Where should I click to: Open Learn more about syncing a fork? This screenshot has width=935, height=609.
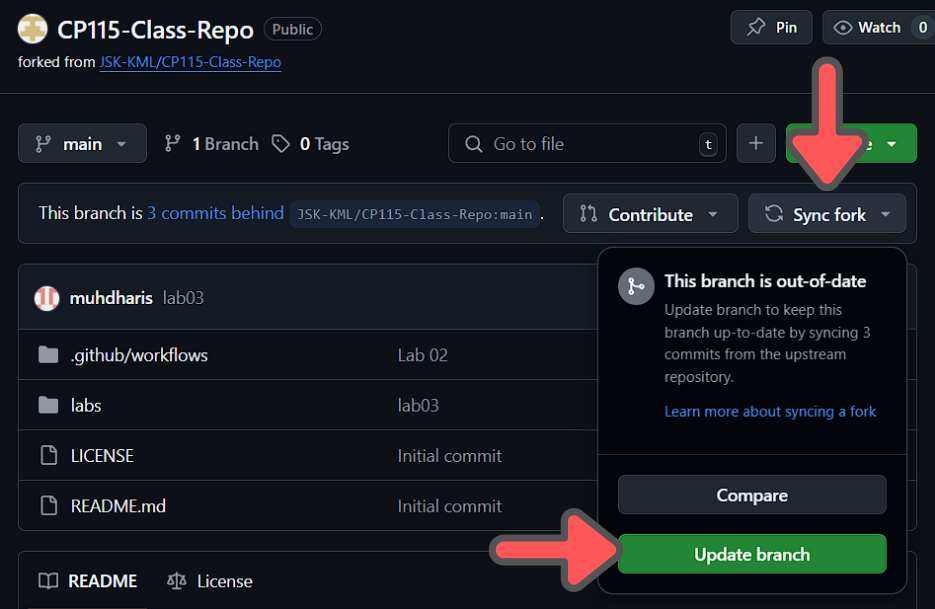click(x=770, y=412)
